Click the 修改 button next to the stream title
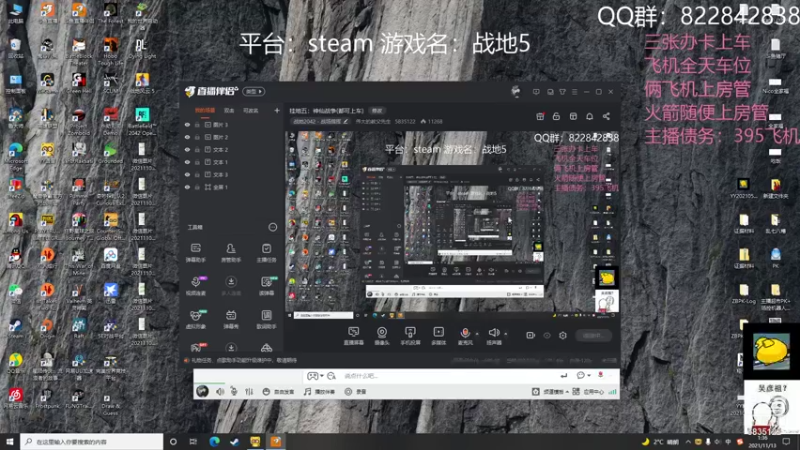 [377, 110]
